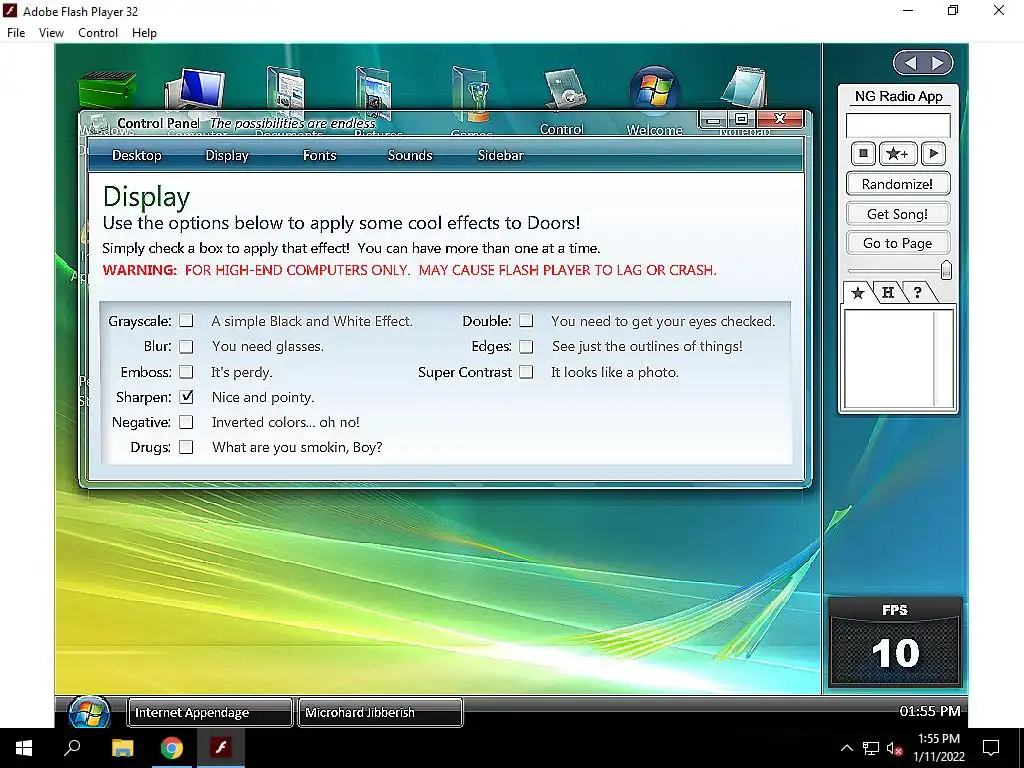
Task: Enable the Edges effect checkbox
Action: pos(526,346)
